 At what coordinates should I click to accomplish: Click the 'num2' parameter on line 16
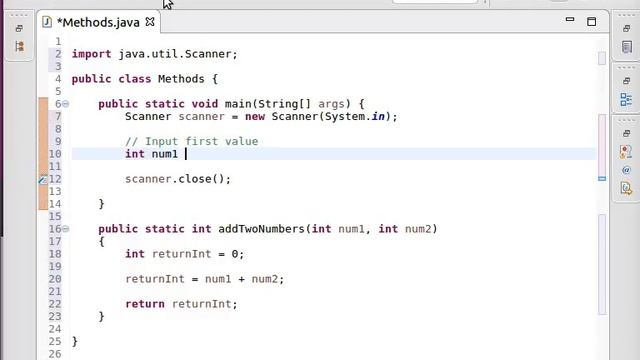coord(418,229)
